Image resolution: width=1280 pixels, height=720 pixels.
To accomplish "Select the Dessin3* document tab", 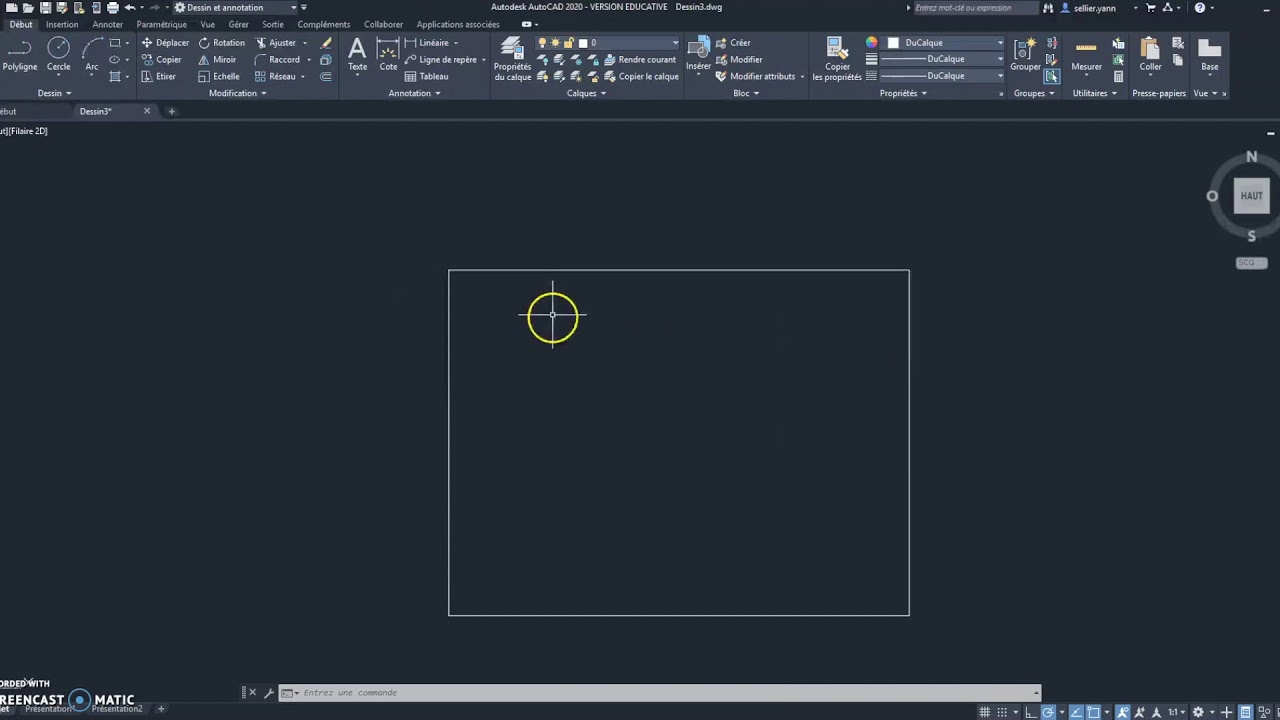I will [96, 111].
